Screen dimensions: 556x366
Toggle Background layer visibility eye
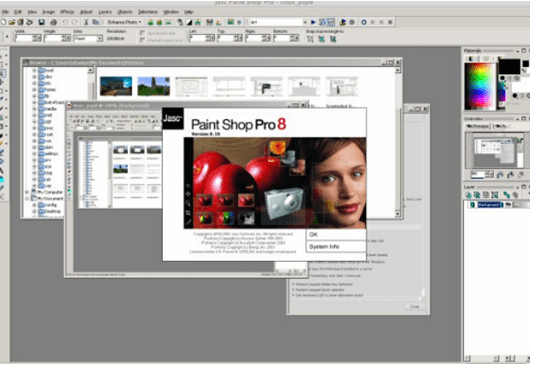(508, 205)
